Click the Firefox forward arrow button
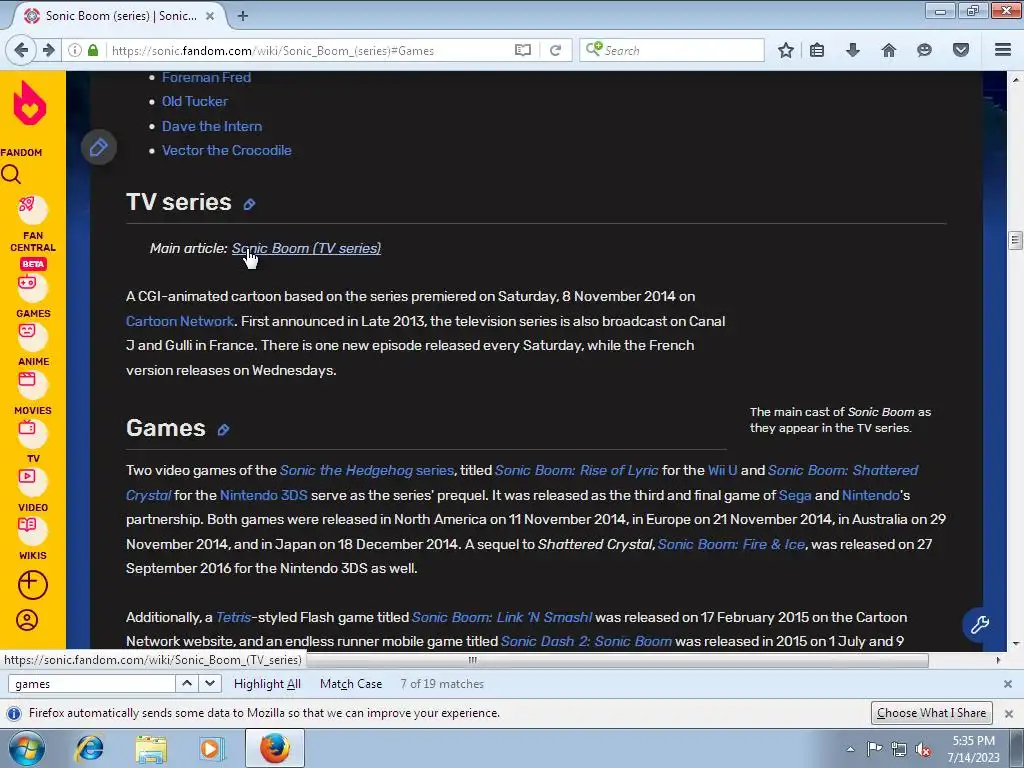The height and width of the screenshot is (768, 1024). 48,50
